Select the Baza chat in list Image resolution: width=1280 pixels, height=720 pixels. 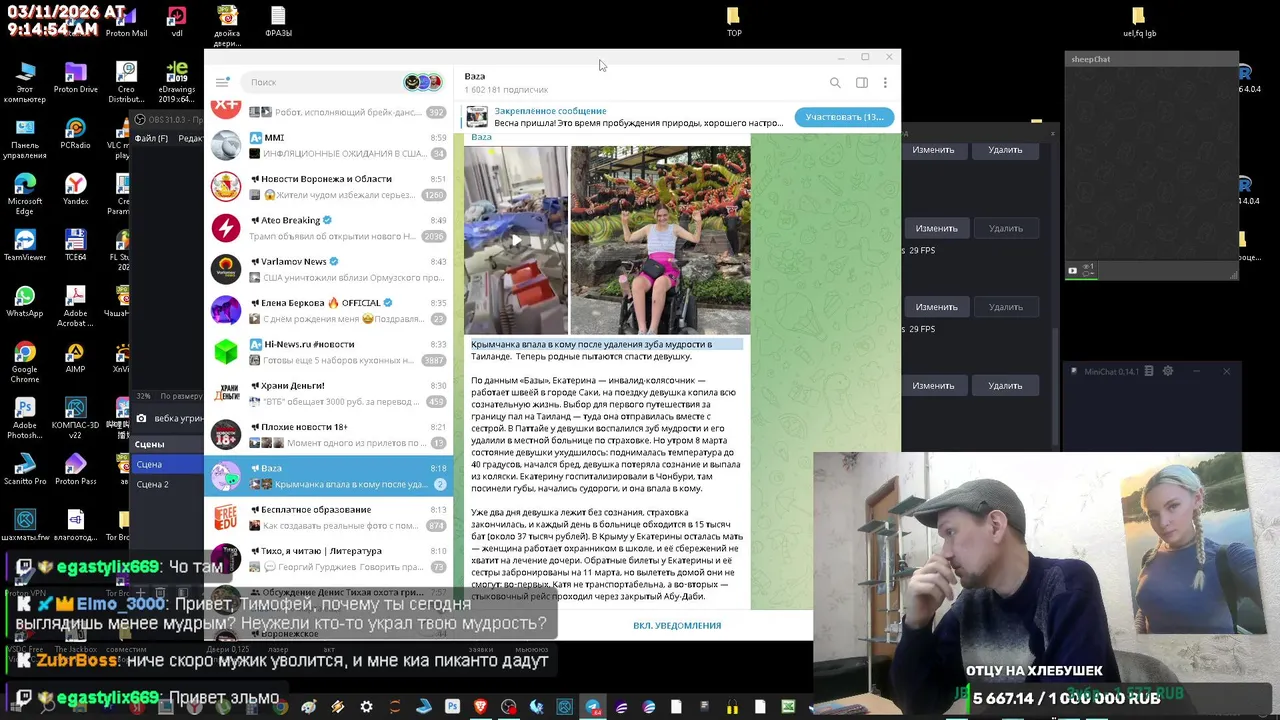[329, 476]
